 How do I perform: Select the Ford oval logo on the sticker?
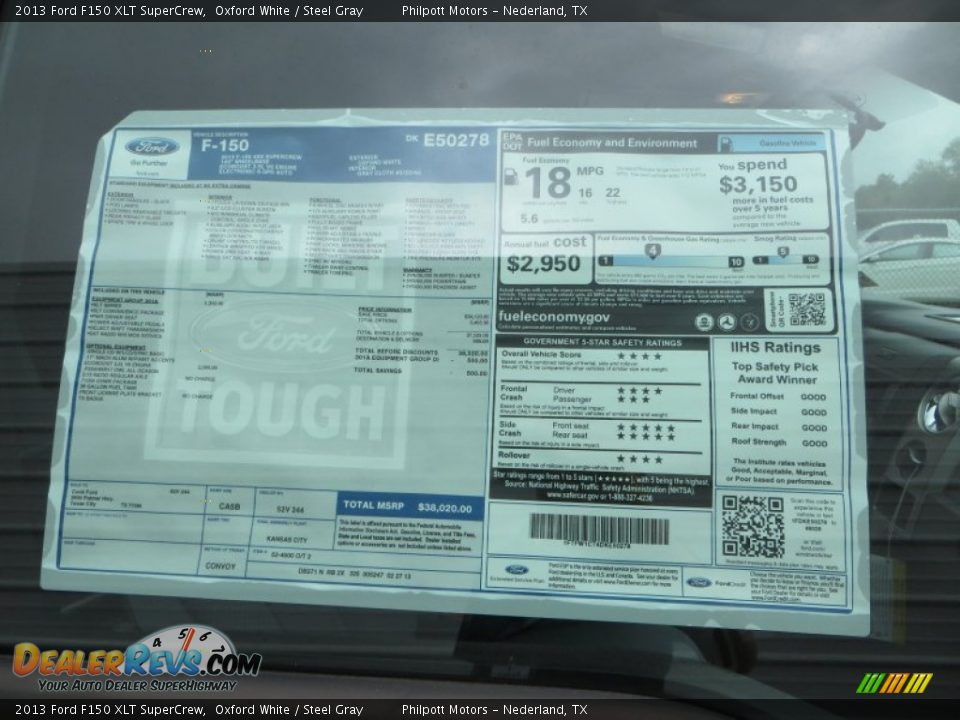click(x=150, y=145)
